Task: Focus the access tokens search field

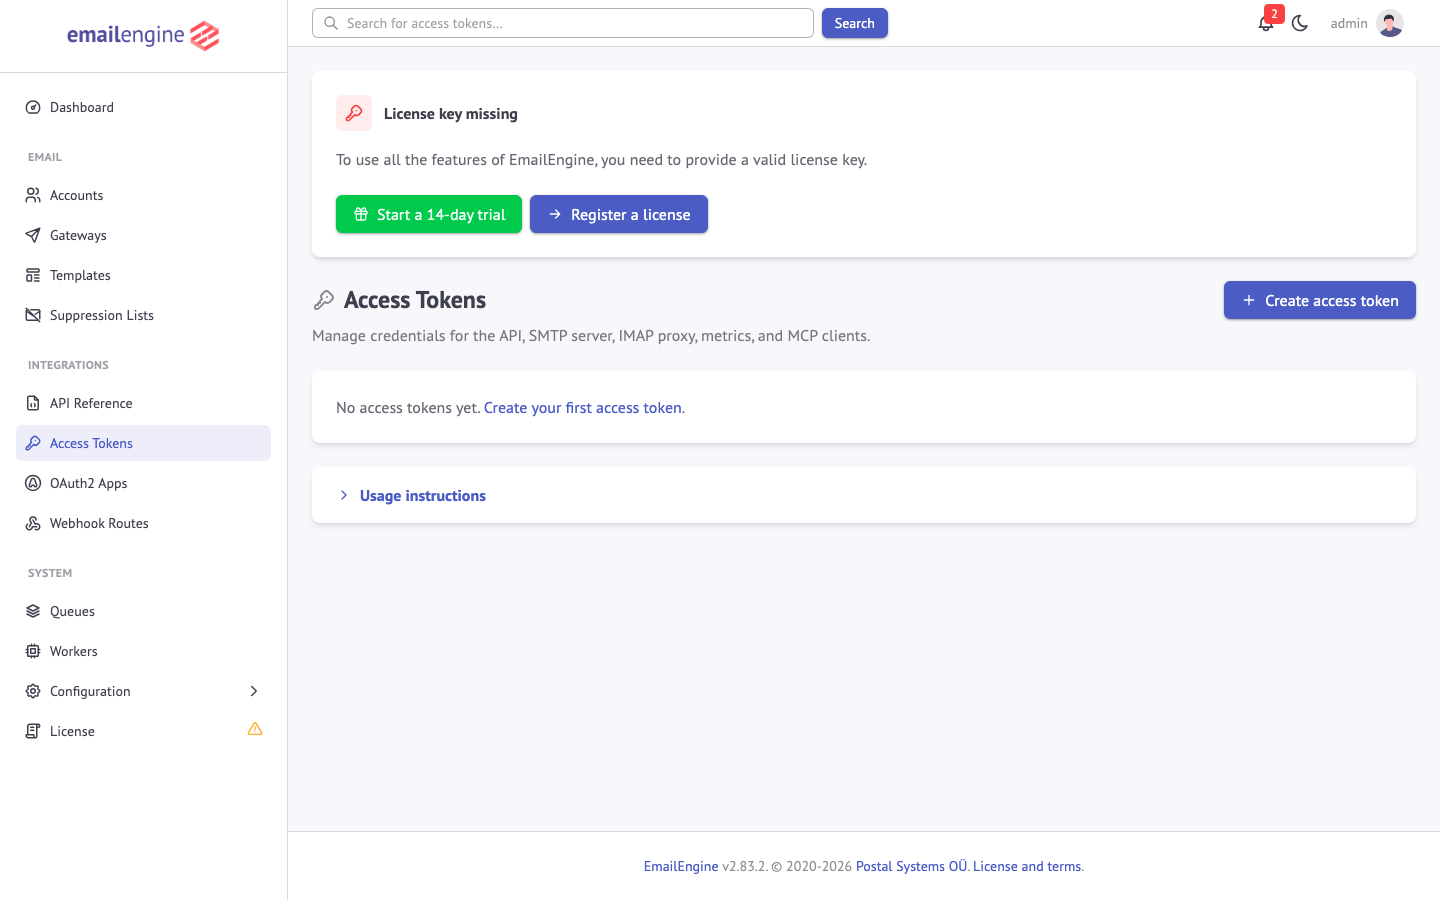Action: (563, 23)
